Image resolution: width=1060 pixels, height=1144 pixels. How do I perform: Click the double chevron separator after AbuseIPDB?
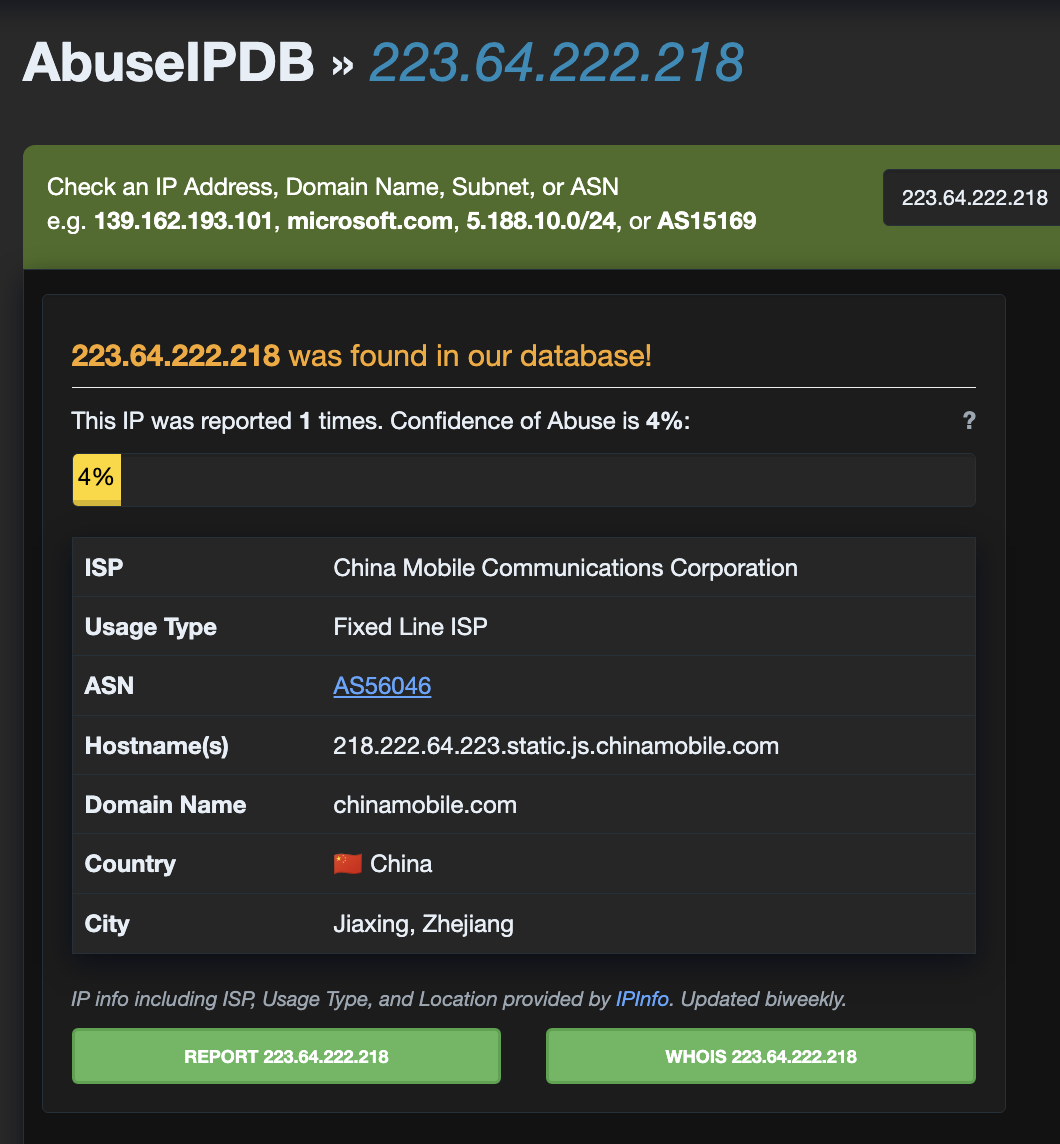(x=342, y=66)
